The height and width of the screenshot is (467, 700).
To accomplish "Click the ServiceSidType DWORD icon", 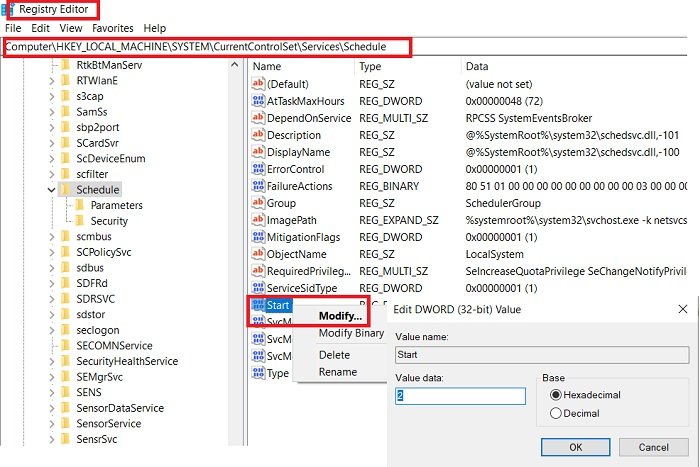I will coord(258,288).
